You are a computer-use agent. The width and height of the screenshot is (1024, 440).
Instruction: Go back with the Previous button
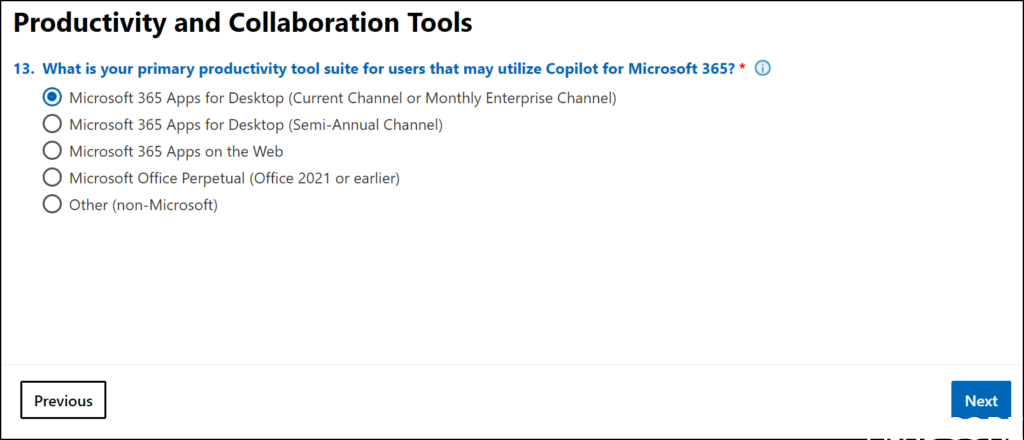point(63,401)
